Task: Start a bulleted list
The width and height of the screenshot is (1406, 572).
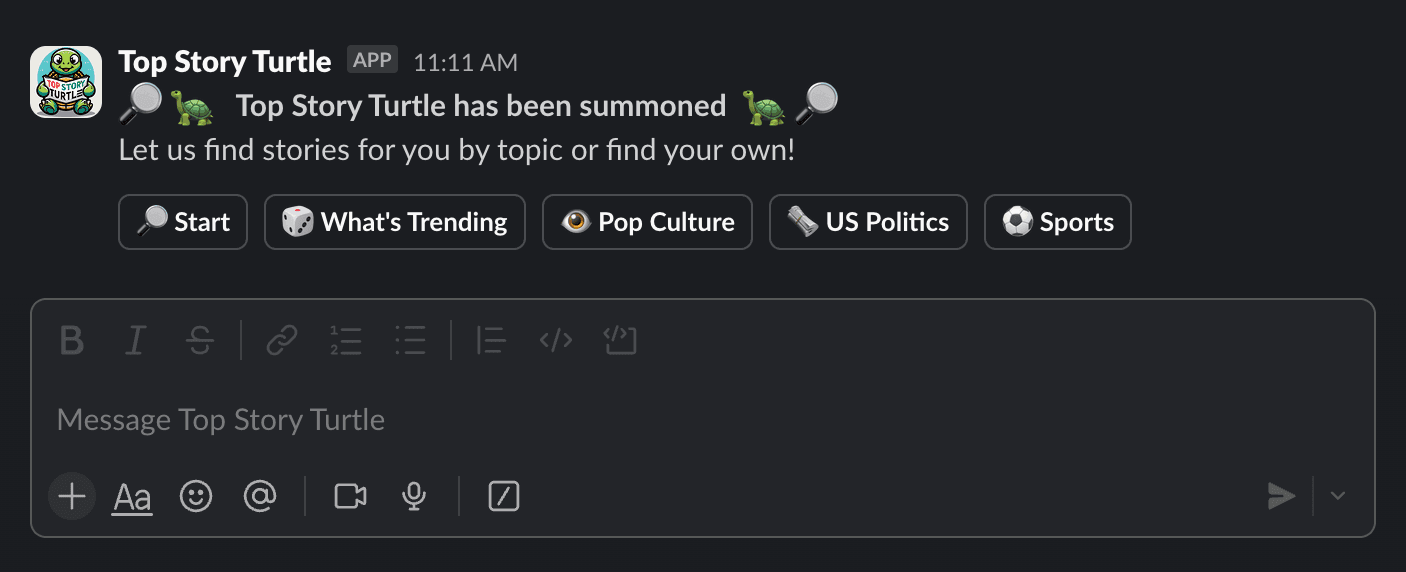Action: [410, 341]
